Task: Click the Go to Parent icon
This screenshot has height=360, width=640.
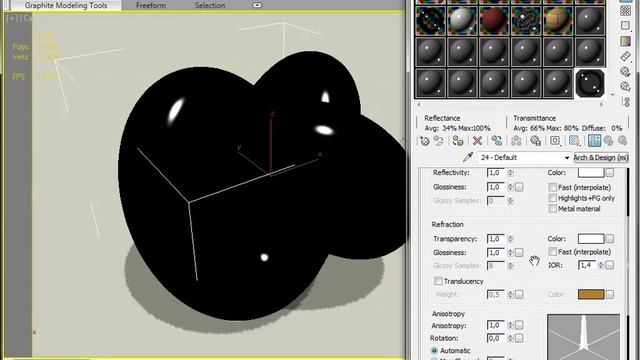Action: 609,141
